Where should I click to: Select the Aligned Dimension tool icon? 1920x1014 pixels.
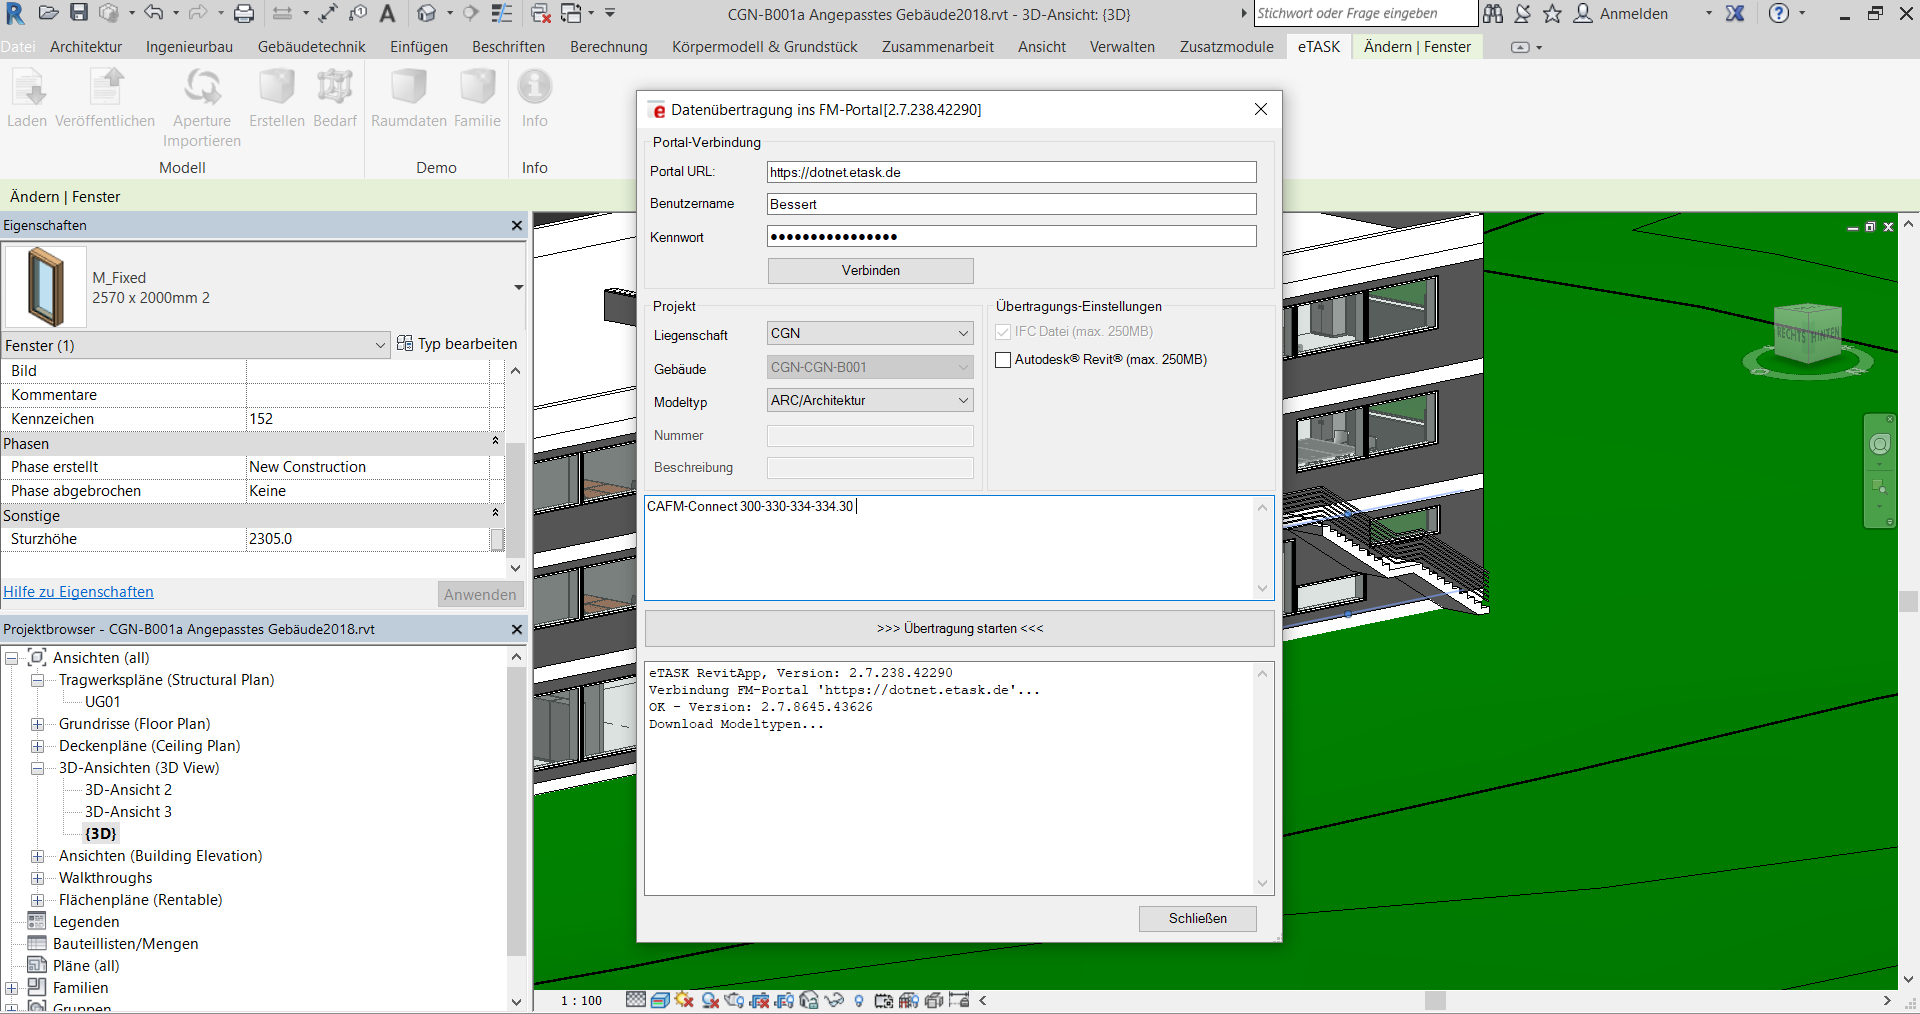[328, 13]
